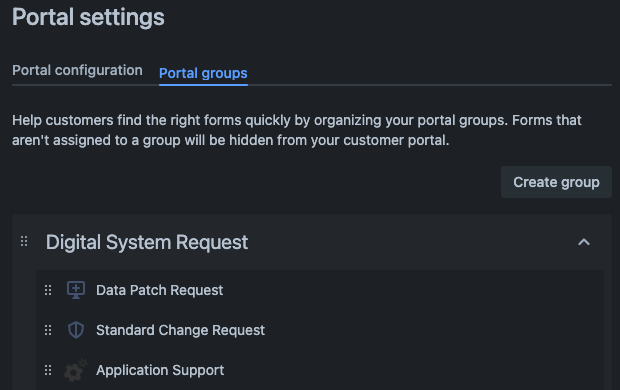Screen dimensions: 620x390
Task: Click the Create group button
Action: [556, 182]
